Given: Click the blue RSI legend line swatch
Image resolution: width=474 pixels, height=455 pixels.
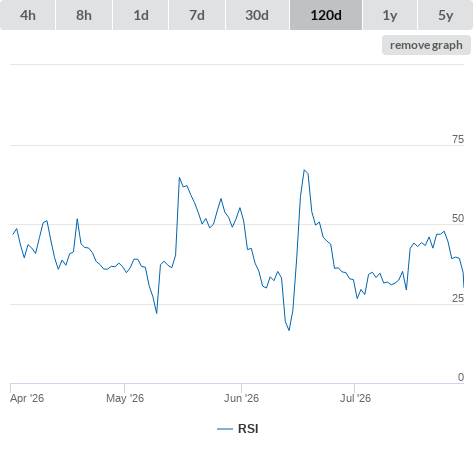Looking at the screenshot, I should click(225, 429).
